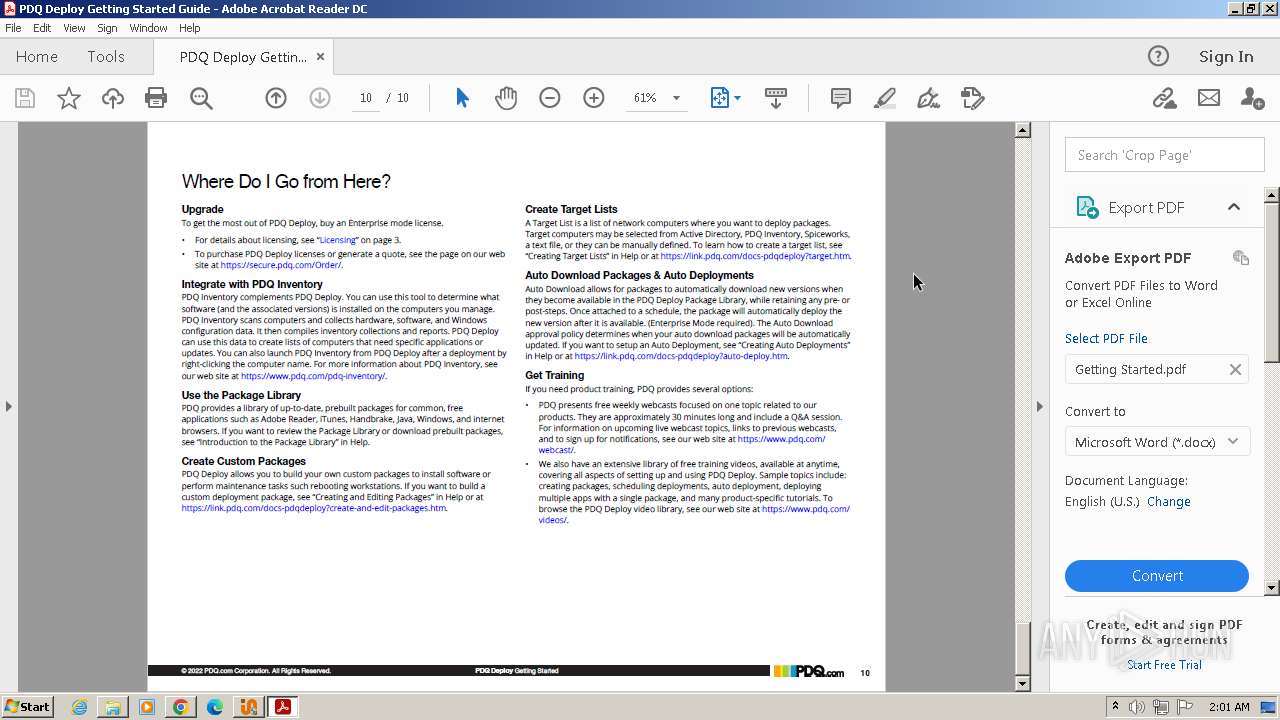Open Chrome from the taskbar

(x=181, y=707)
